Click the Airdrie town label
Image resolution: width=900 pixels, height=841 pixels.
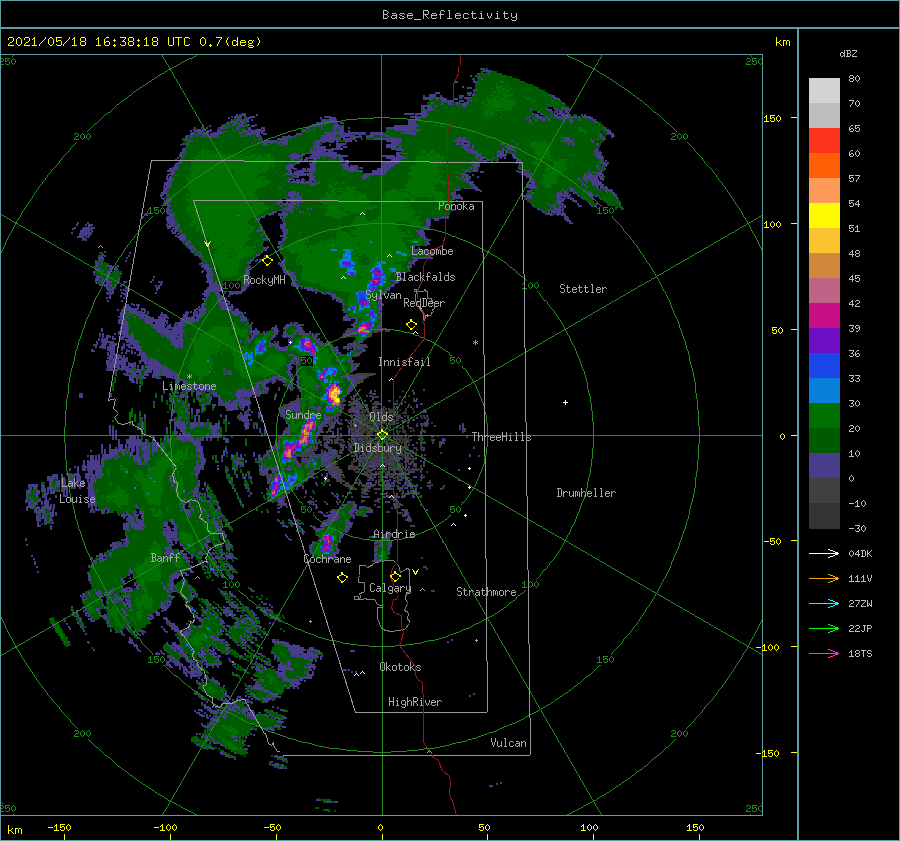(394, 534)
